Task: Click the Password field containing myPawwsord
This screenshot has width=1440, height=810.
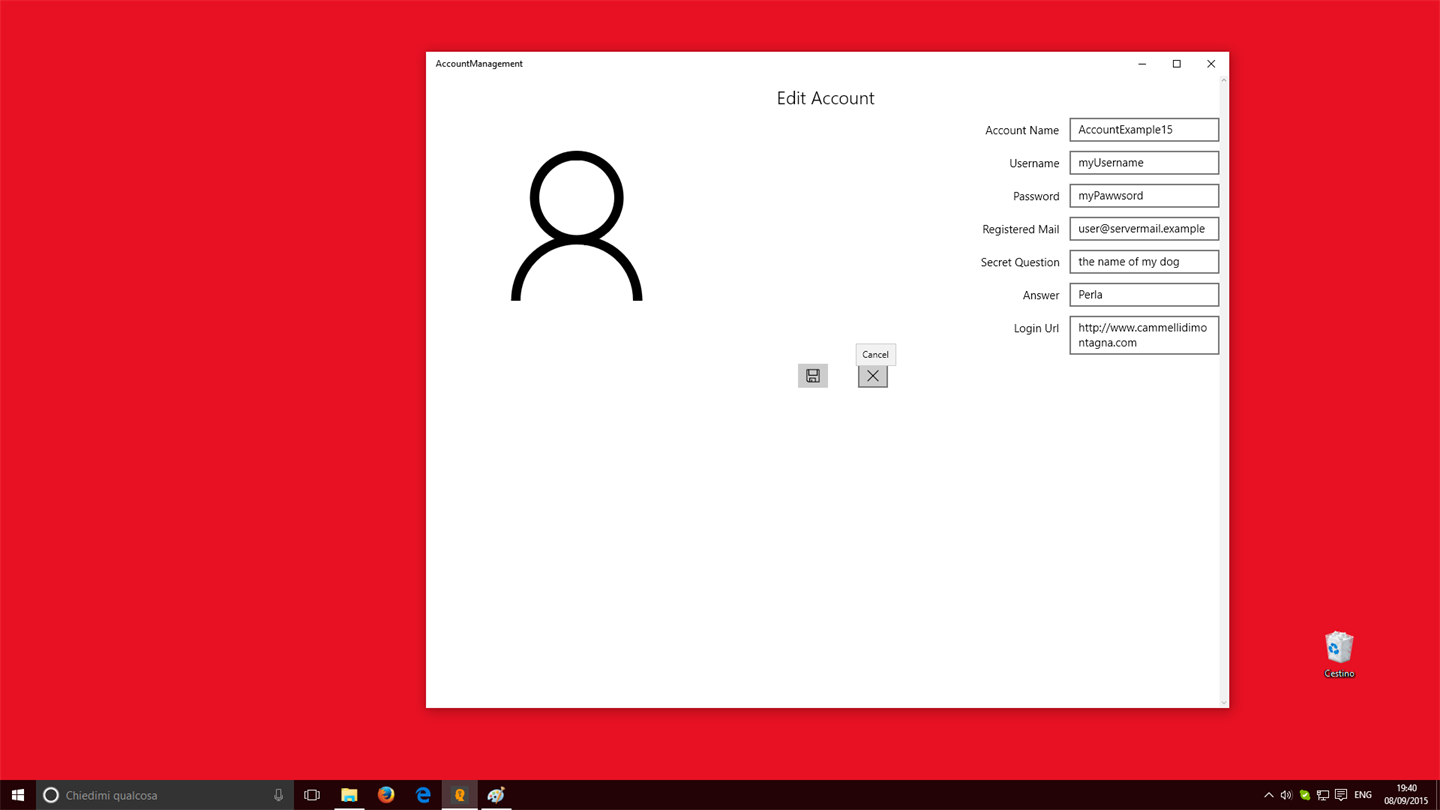Action: [x=1144, y=196]
